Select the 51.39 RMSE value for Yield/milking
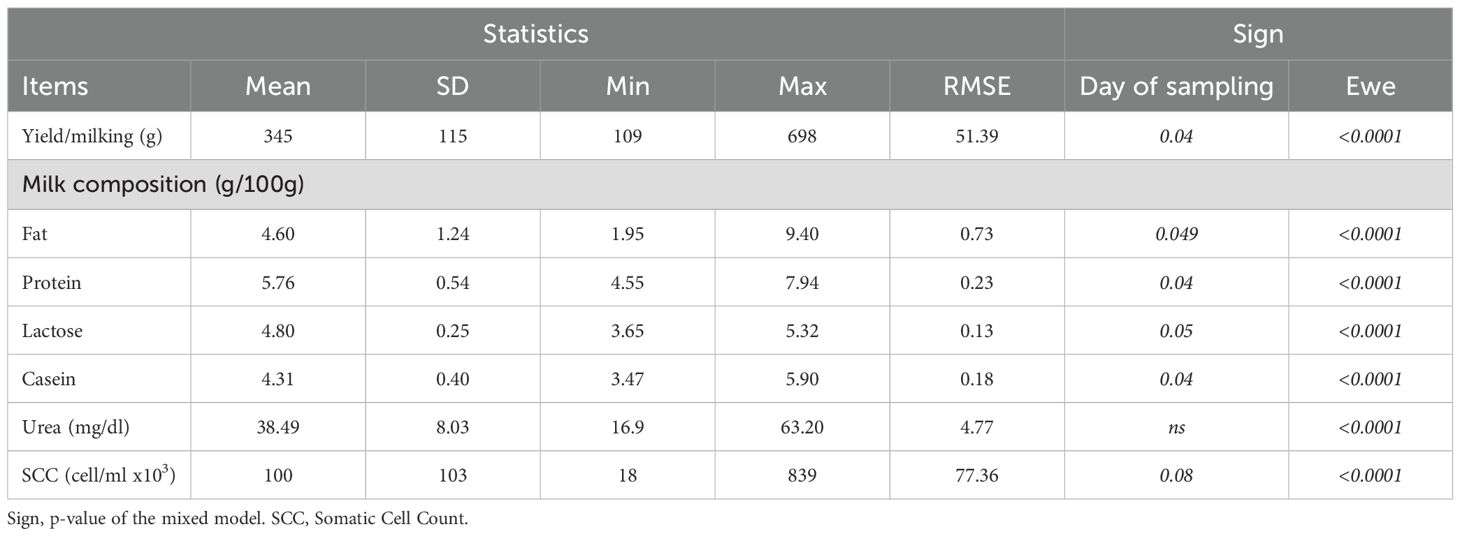 [x=977, y=136]
